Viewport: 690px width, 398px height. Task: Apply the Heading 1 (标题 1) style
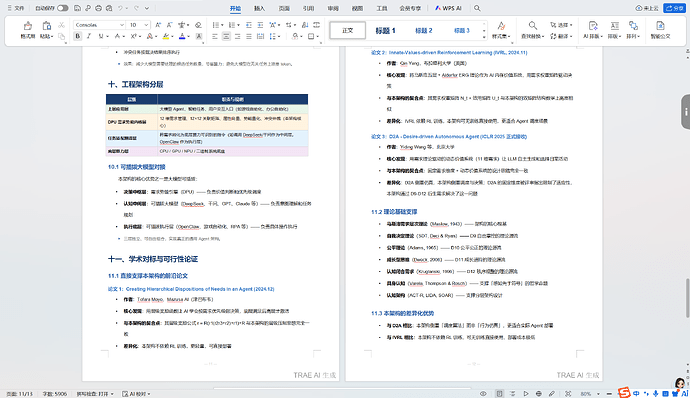[x=385, y=30]
